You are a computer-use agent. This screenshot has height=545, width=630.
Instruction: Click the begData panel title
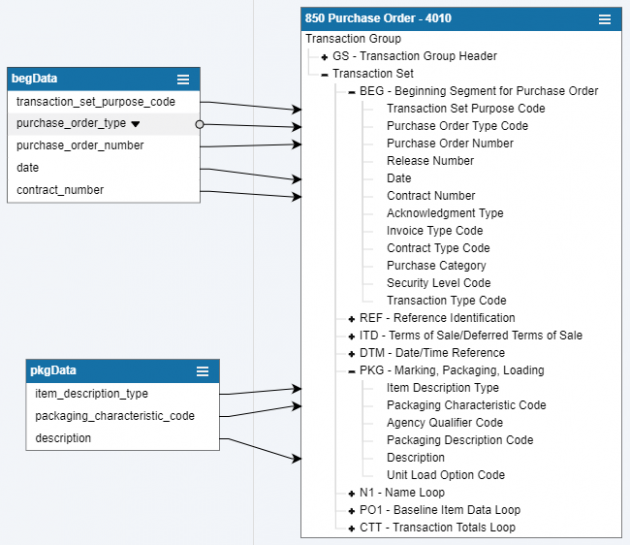point(34,78)
